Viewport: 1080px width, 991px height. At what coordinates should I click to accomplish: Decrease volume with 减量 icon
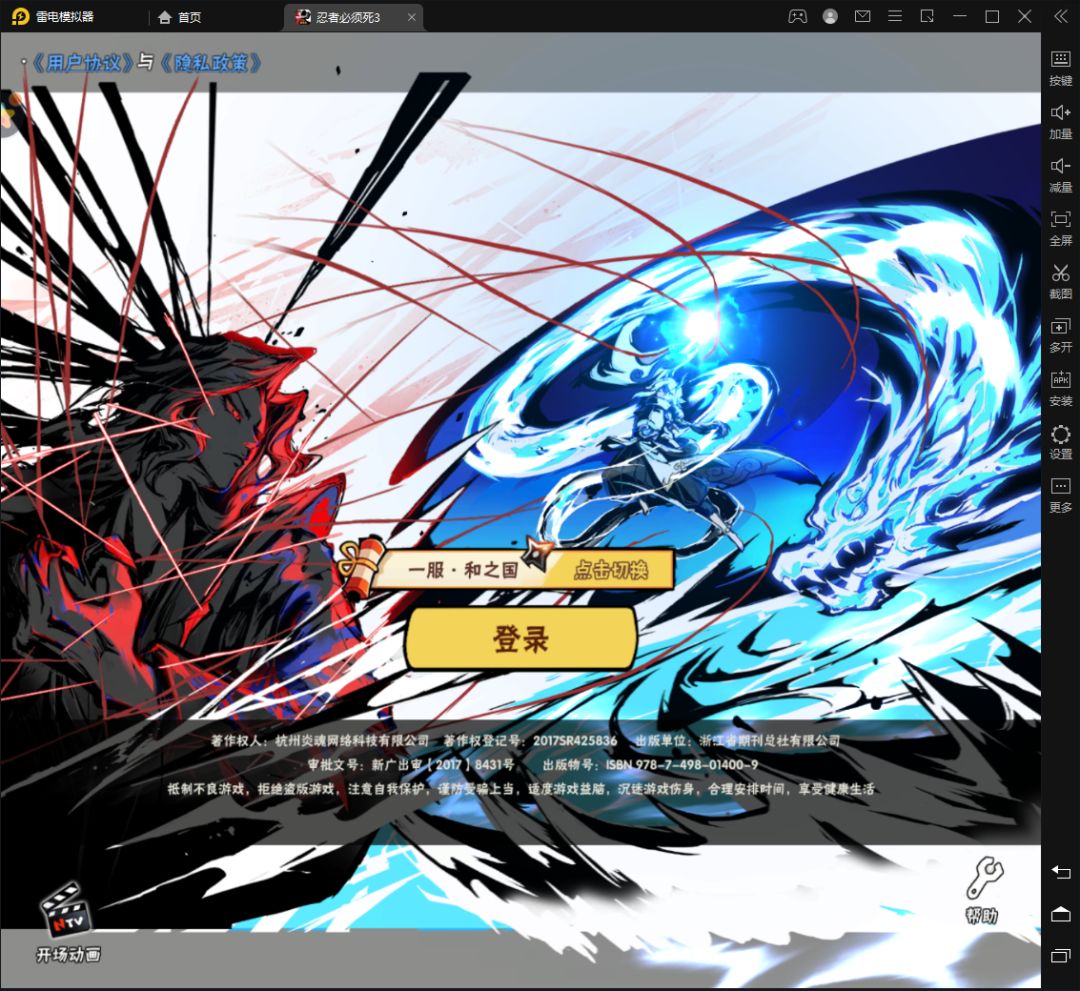click(x=1060, y=174)
